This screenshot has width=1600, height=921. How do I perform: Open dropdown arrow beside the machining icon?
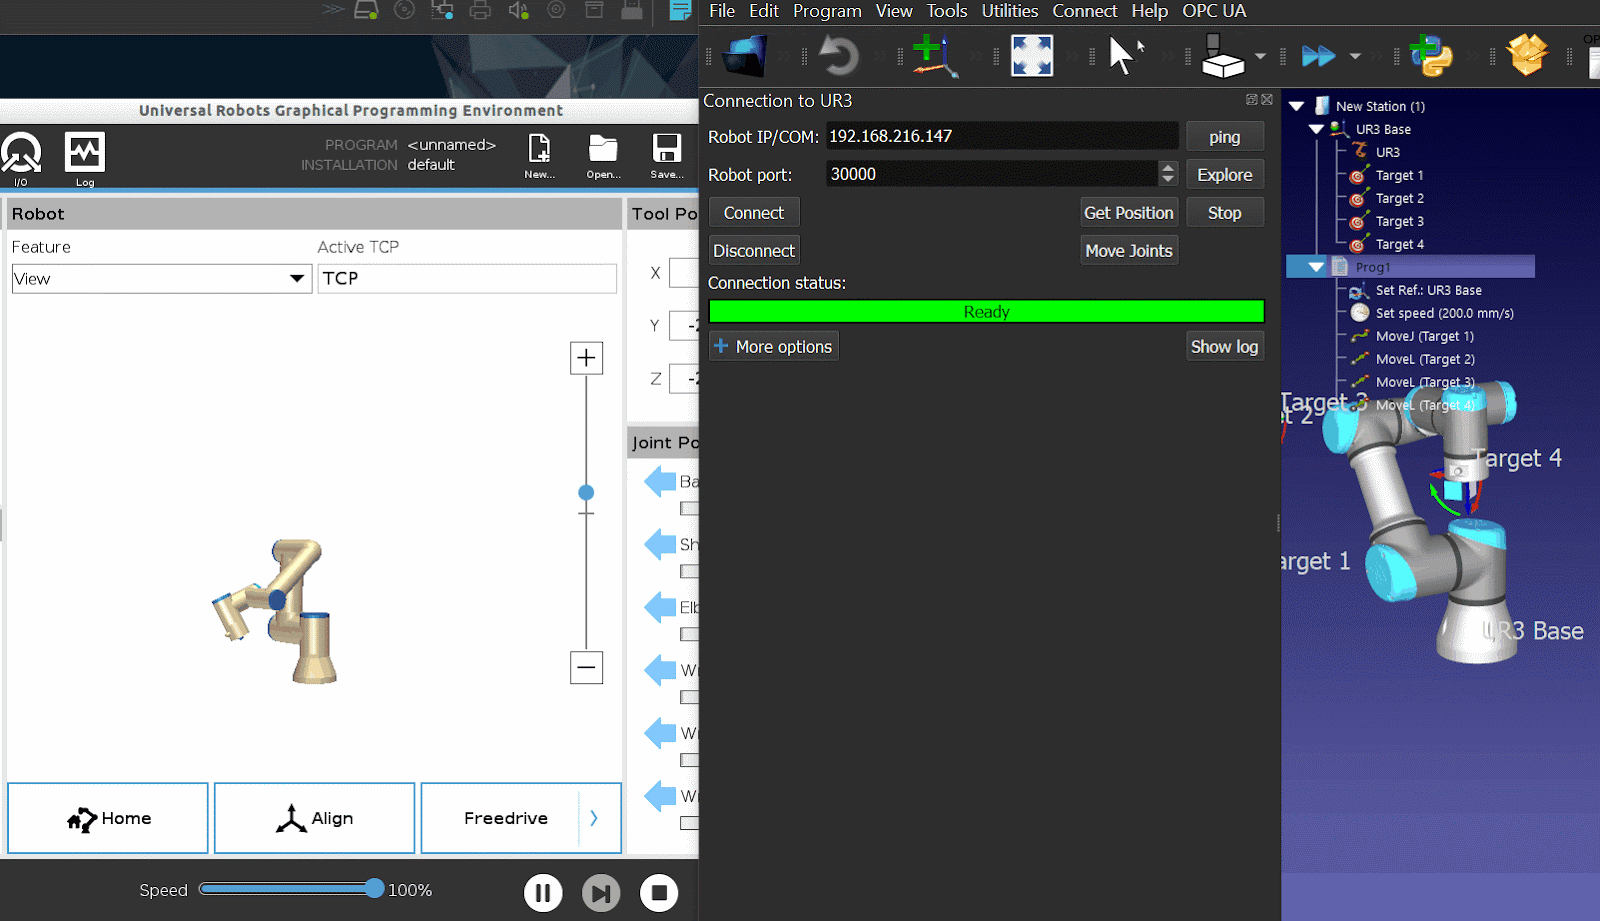point(1260,56)
